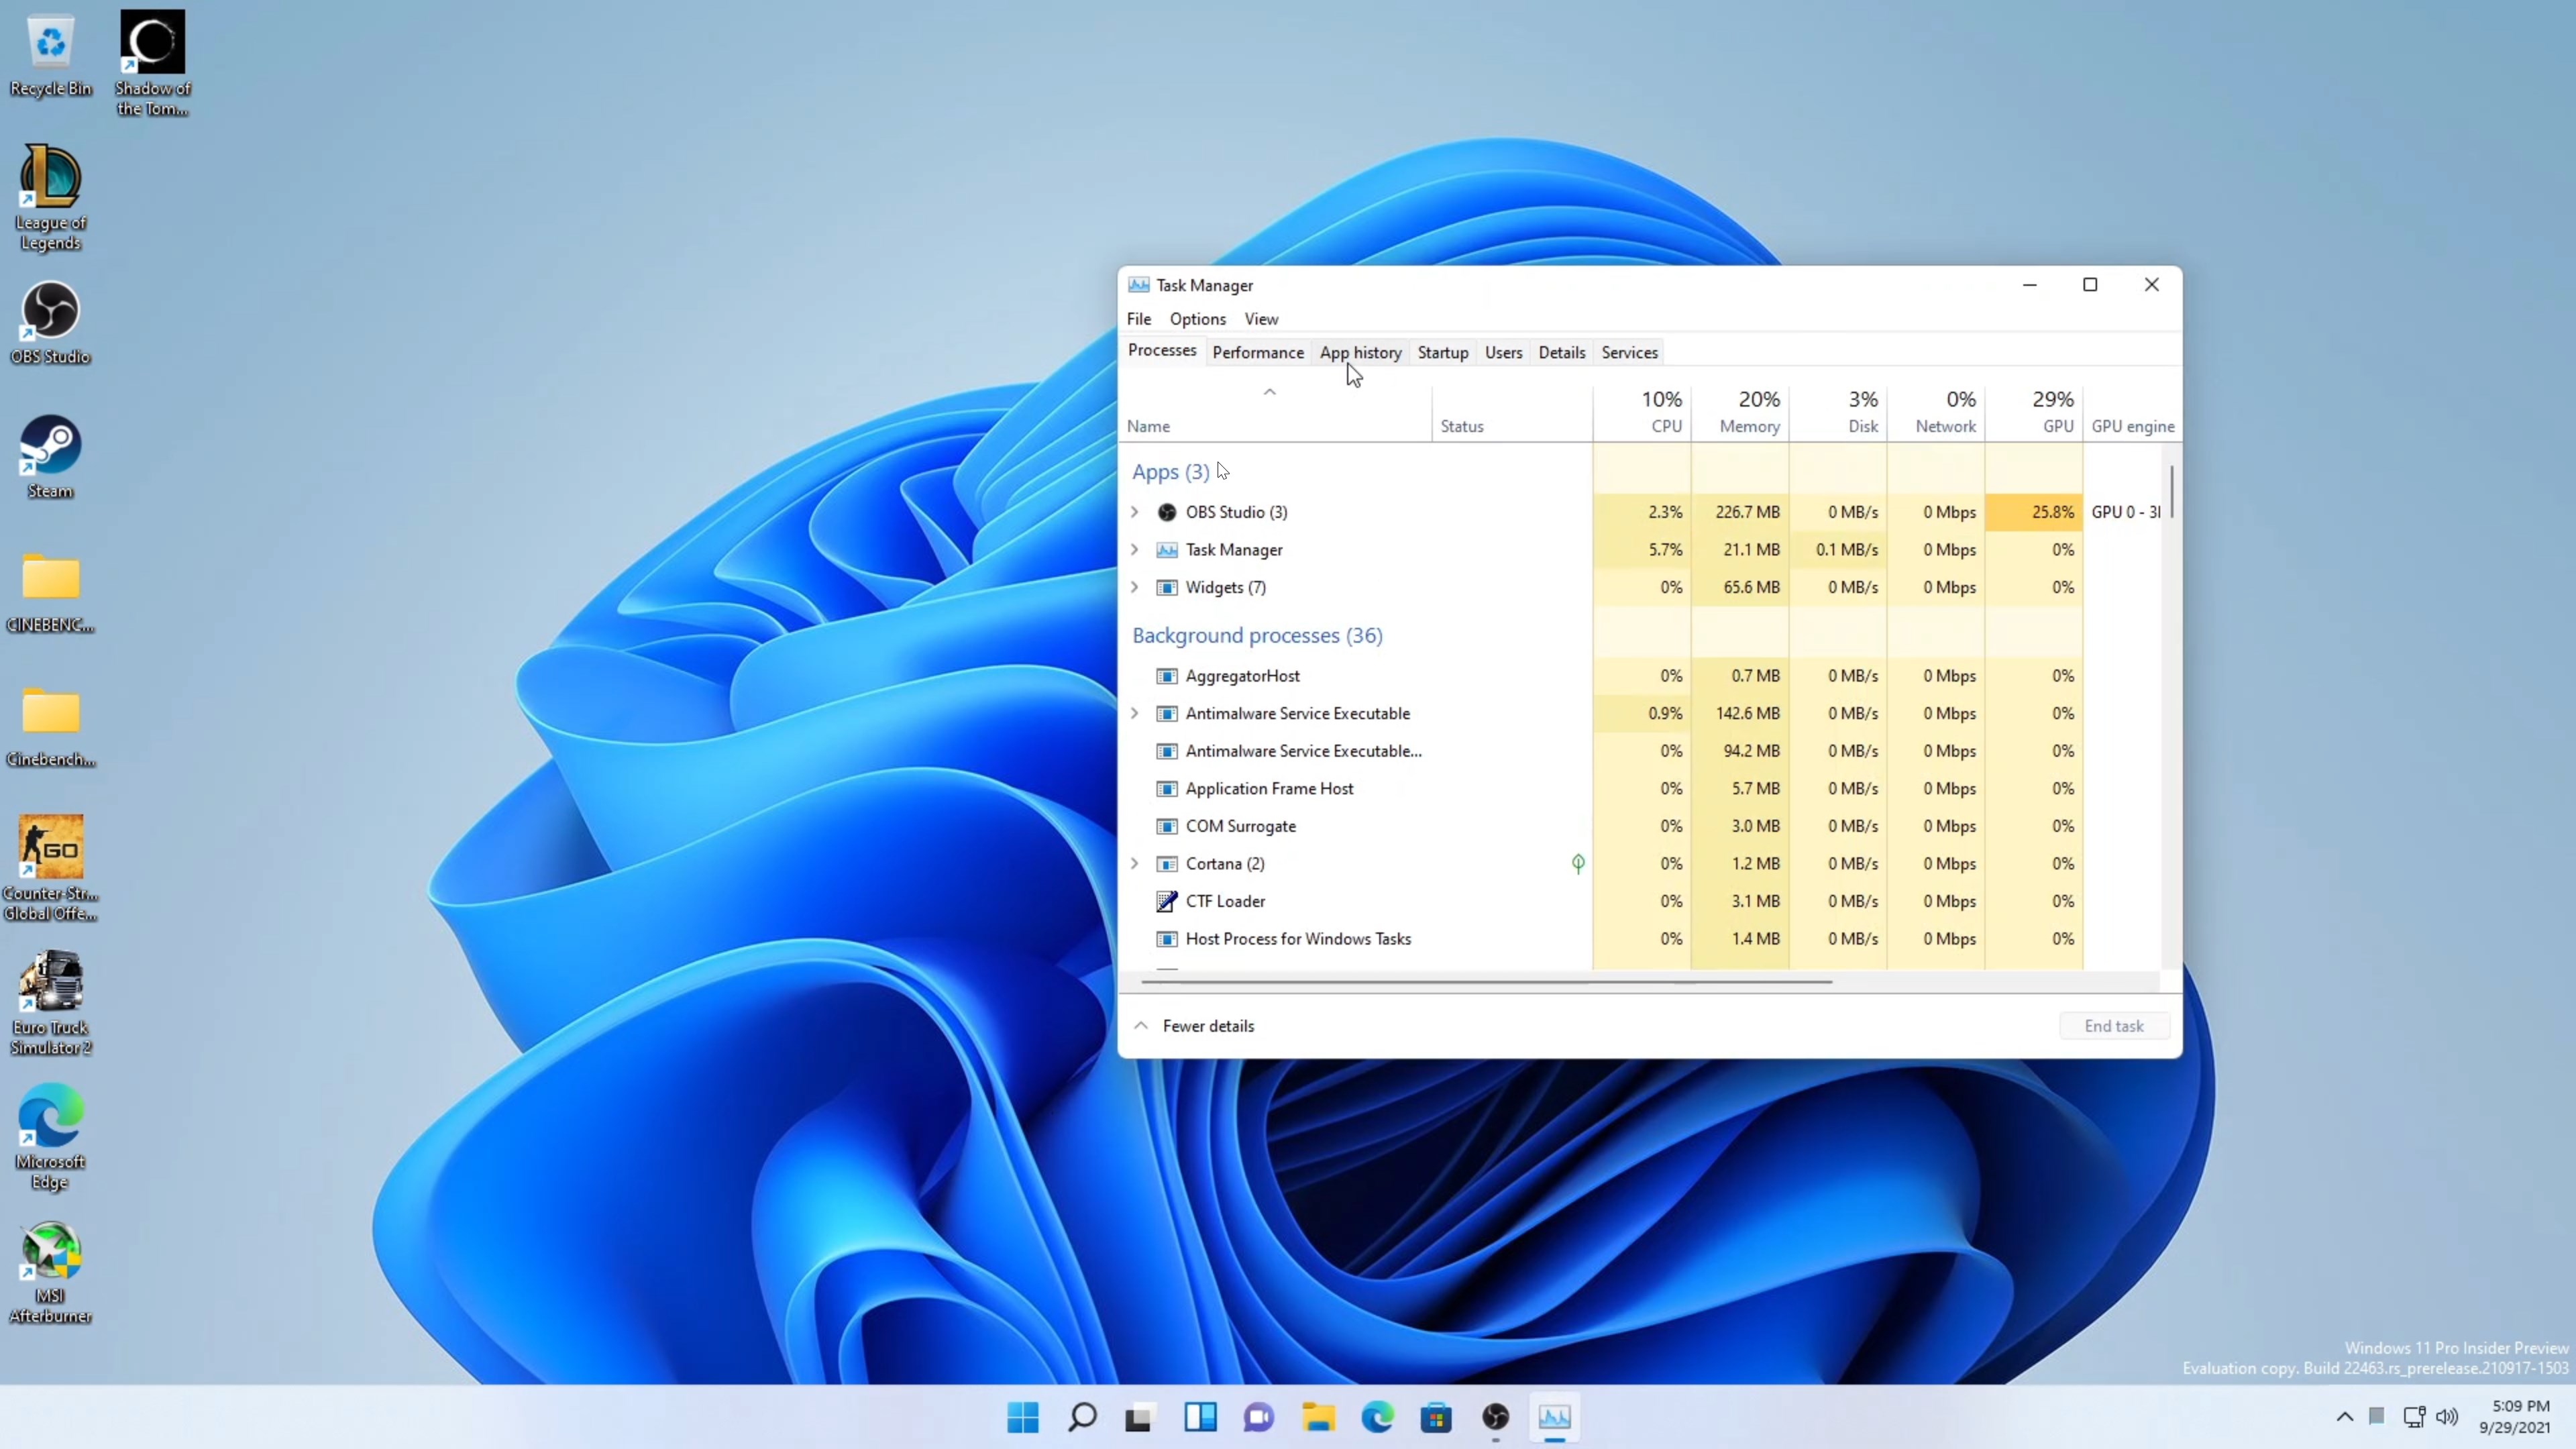This screenshot has height=1449, width=2576.
Task: Select MSI Afterburner desktop shortcut
Action: click(50, 1272)
